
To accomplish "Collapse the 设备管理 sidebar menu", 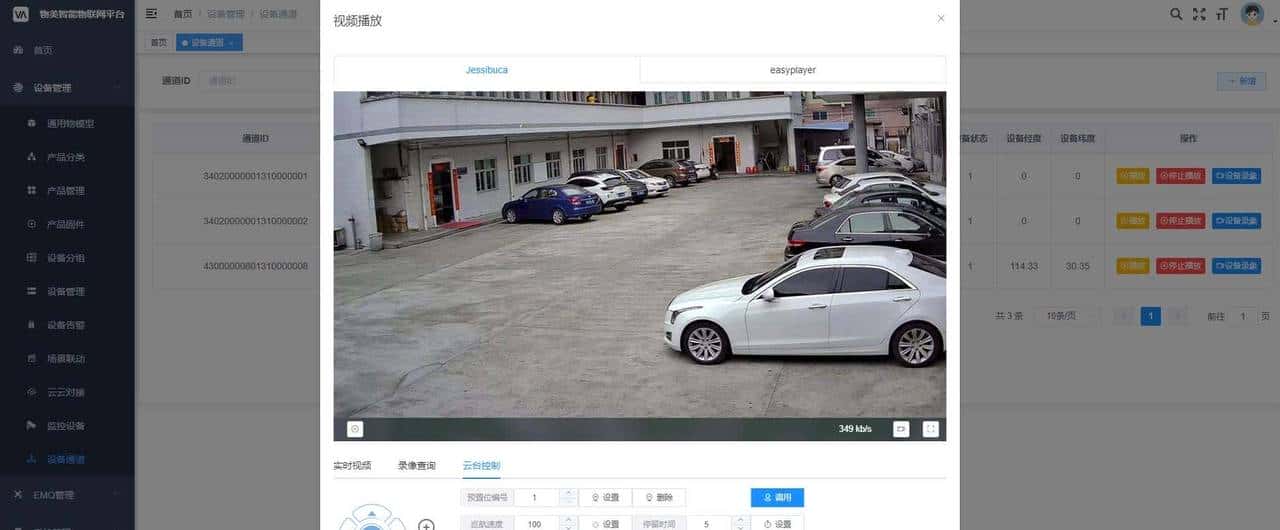I will pos(67,87).
